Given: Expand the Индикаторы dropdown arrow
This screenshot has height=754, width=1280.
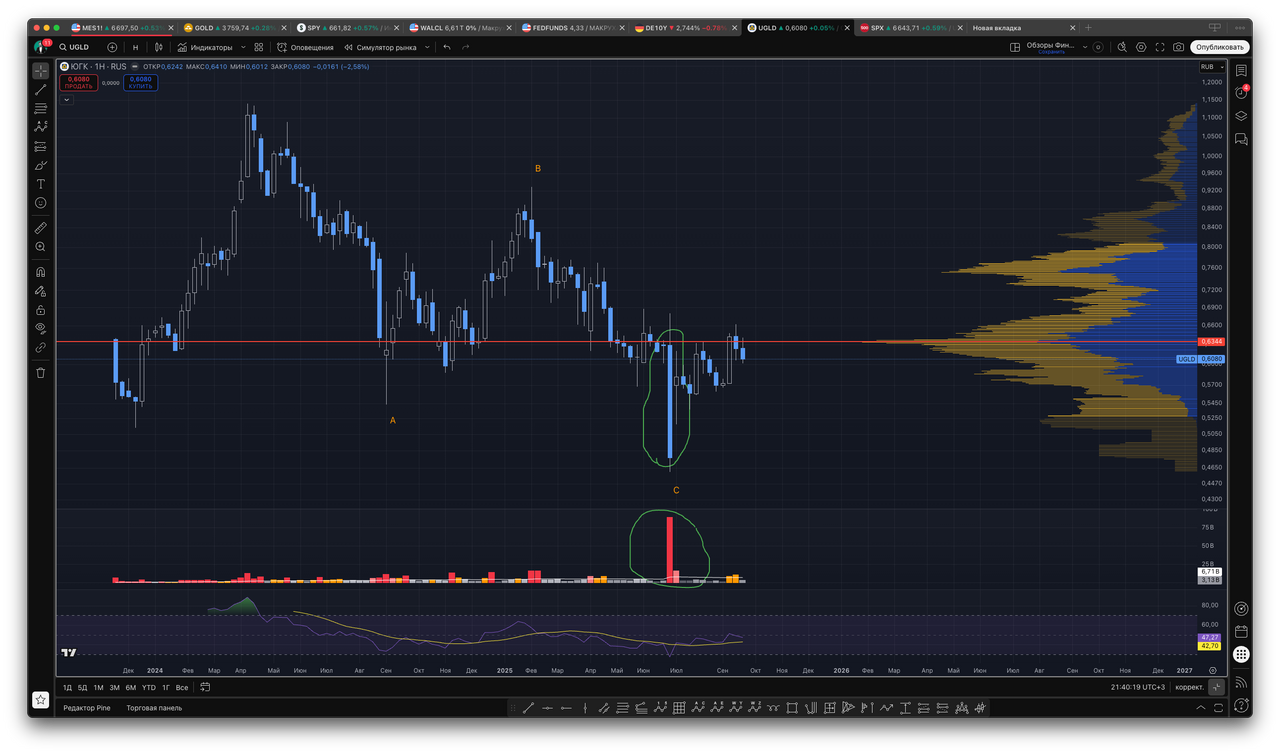Looking at the screenshot, I should click(x=245, y=47).
